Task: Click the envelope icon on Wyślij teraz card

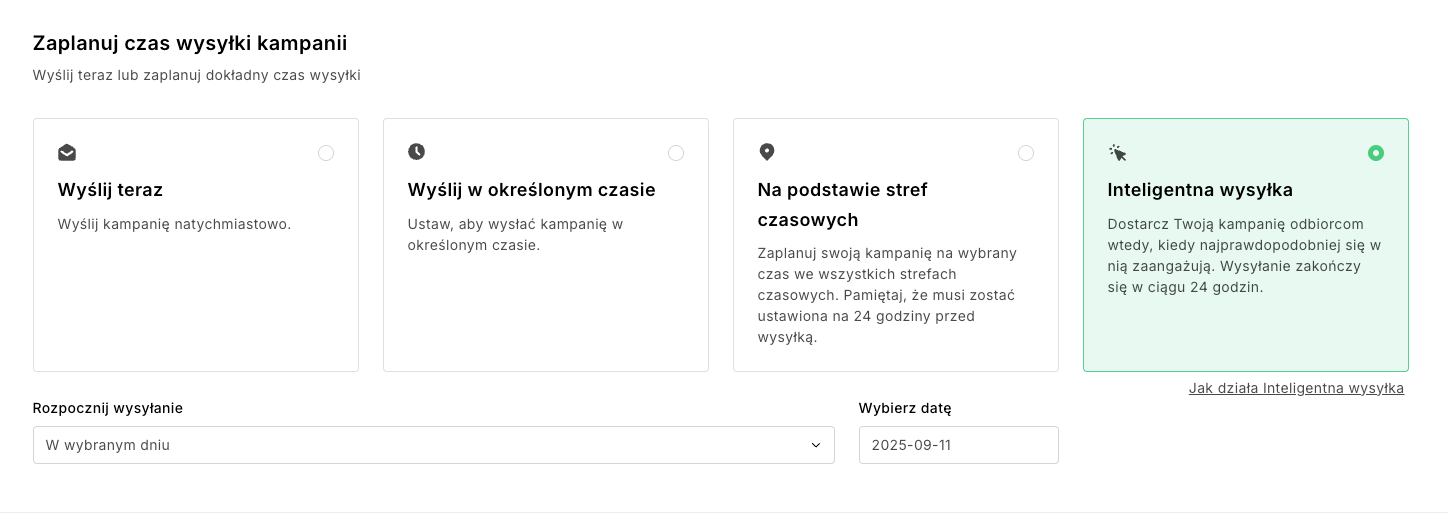Action: click(67, 153)
